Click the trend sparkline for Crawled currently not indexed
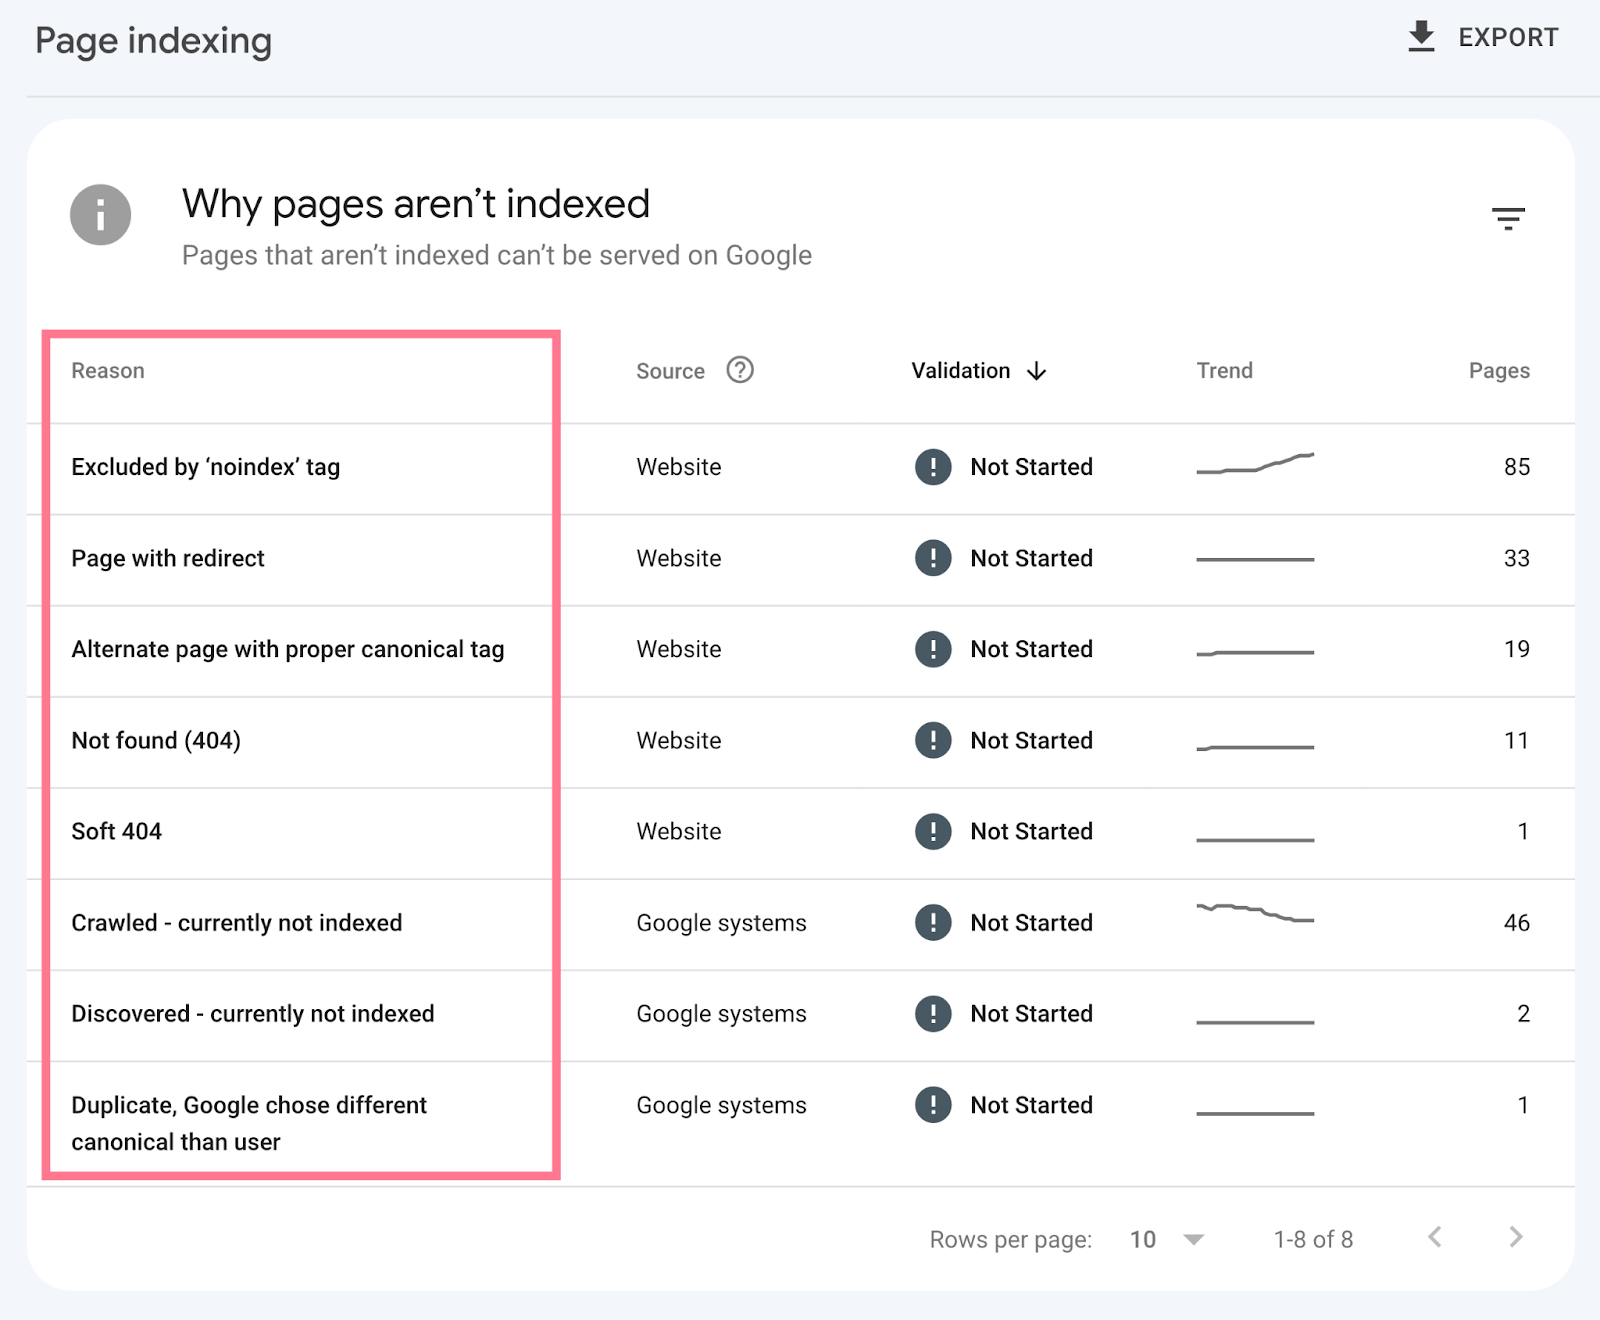The image size is (1600, 1320). [x=1256, y=912]
